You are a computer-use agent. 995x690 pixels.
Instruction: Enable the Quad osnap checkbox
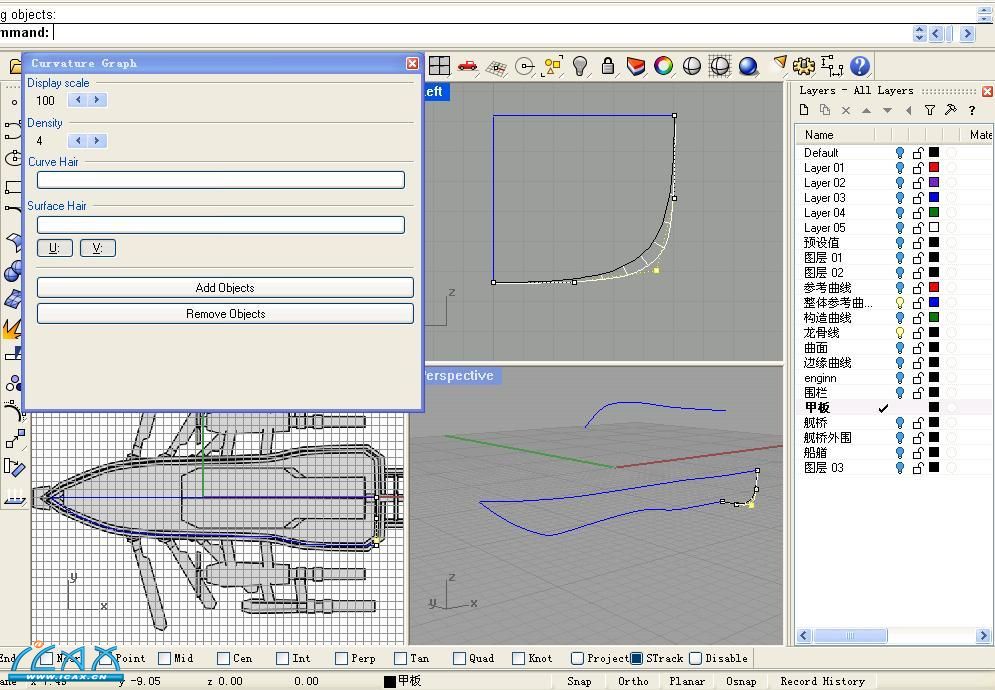click(x=459, y=658)
